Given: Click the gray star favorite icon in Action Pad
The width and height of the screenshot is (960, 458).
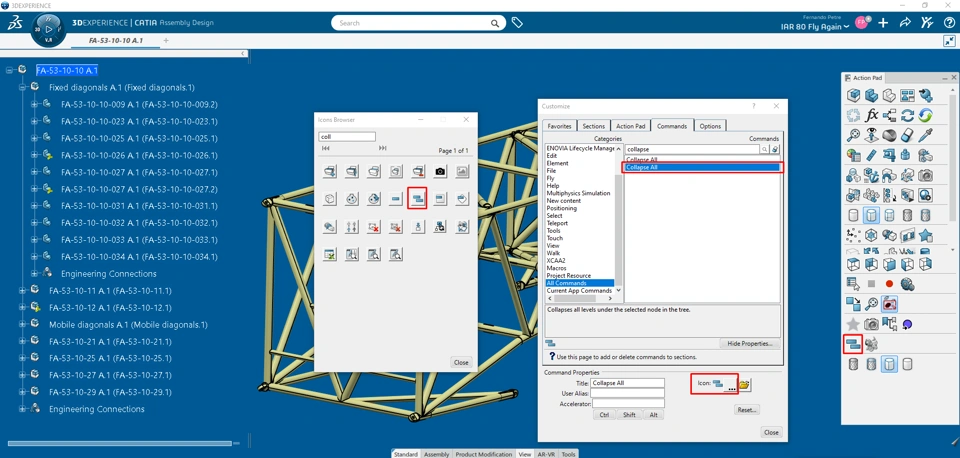Looking at the screenshot, I should pyautogui.click(x=852, y=324).
